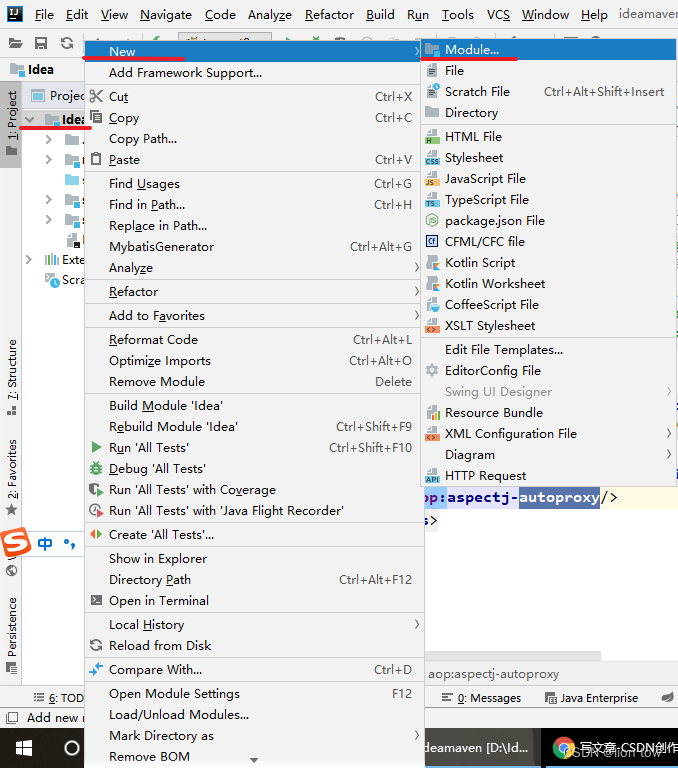Expand Add to Favorites submenu arrow
Screen dimensions: 678x768
(416, 315)
